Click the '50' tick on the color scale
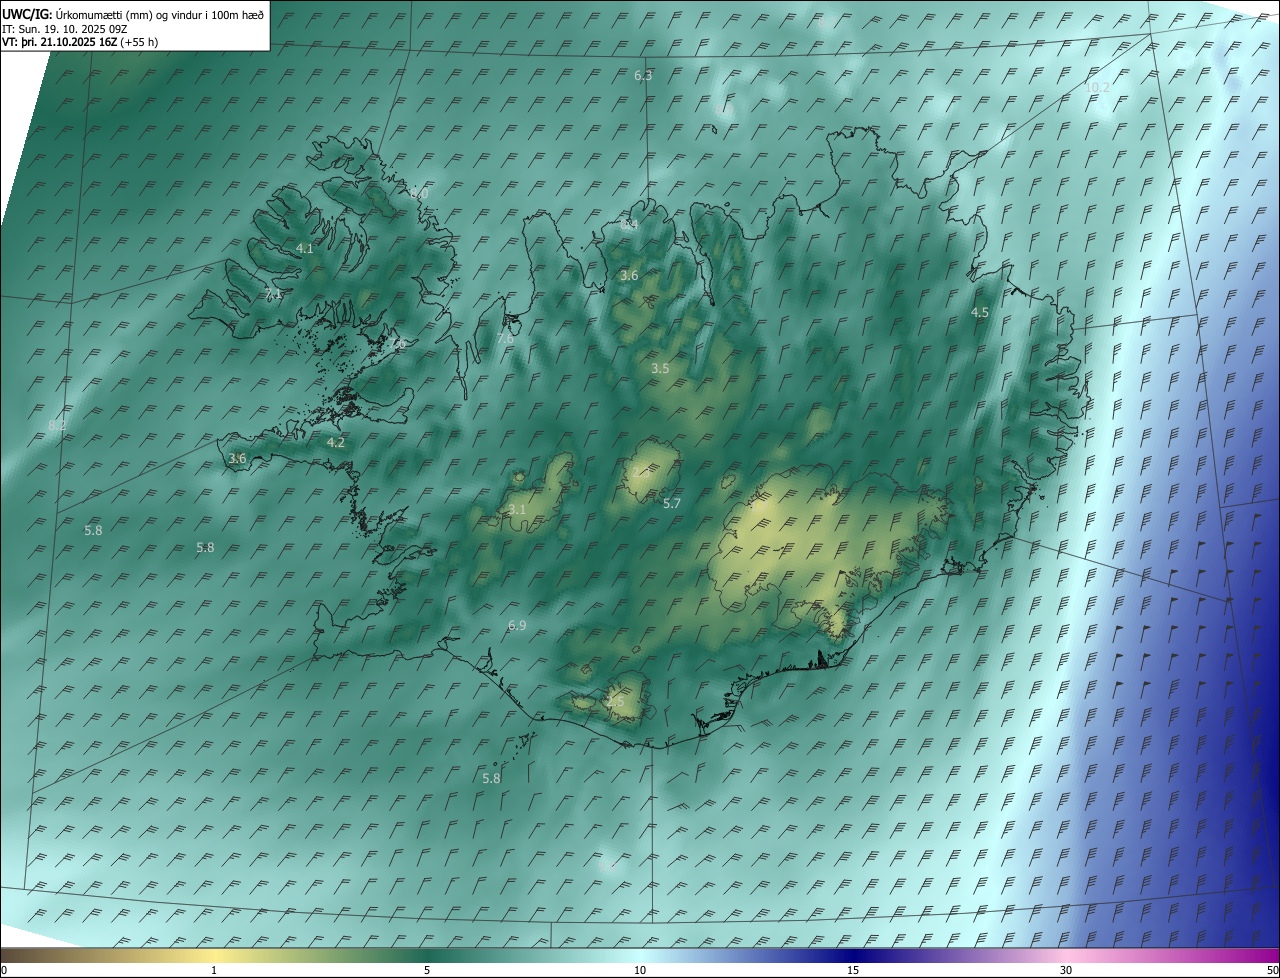The width and height of the screenshot is (1280, 978). [1272, 970]
